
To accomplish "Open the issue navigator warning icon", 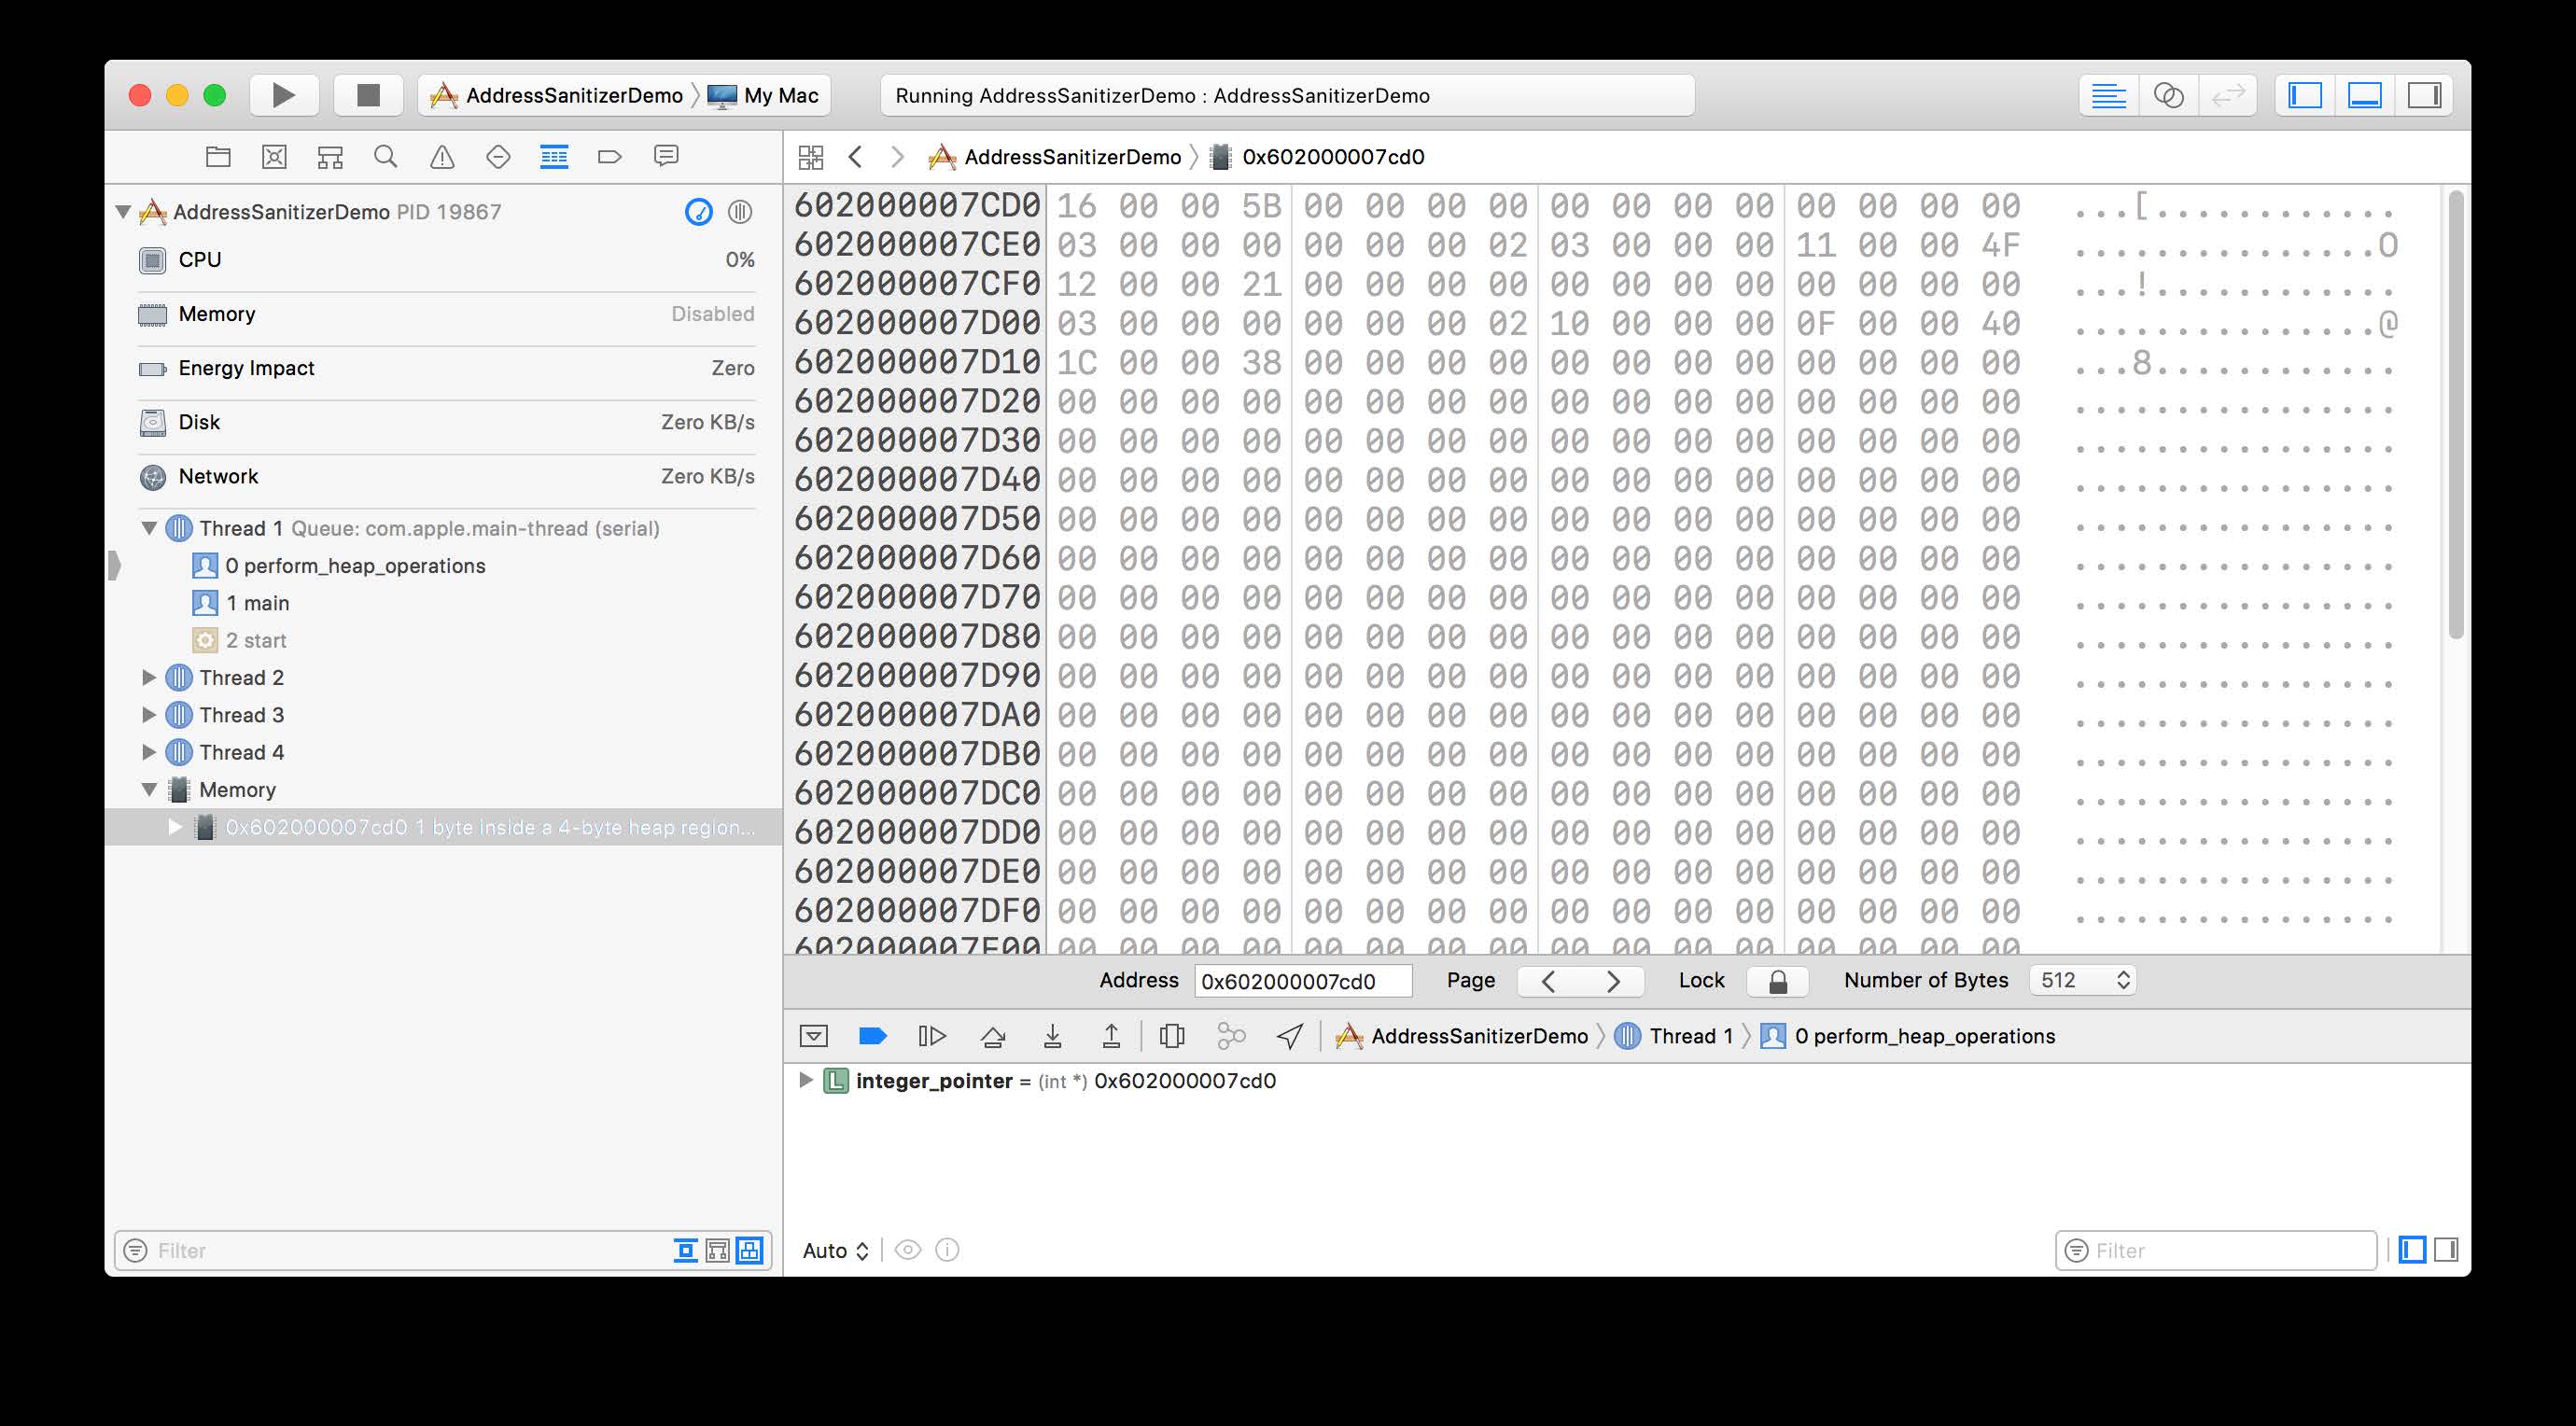I will pos(442,157).
